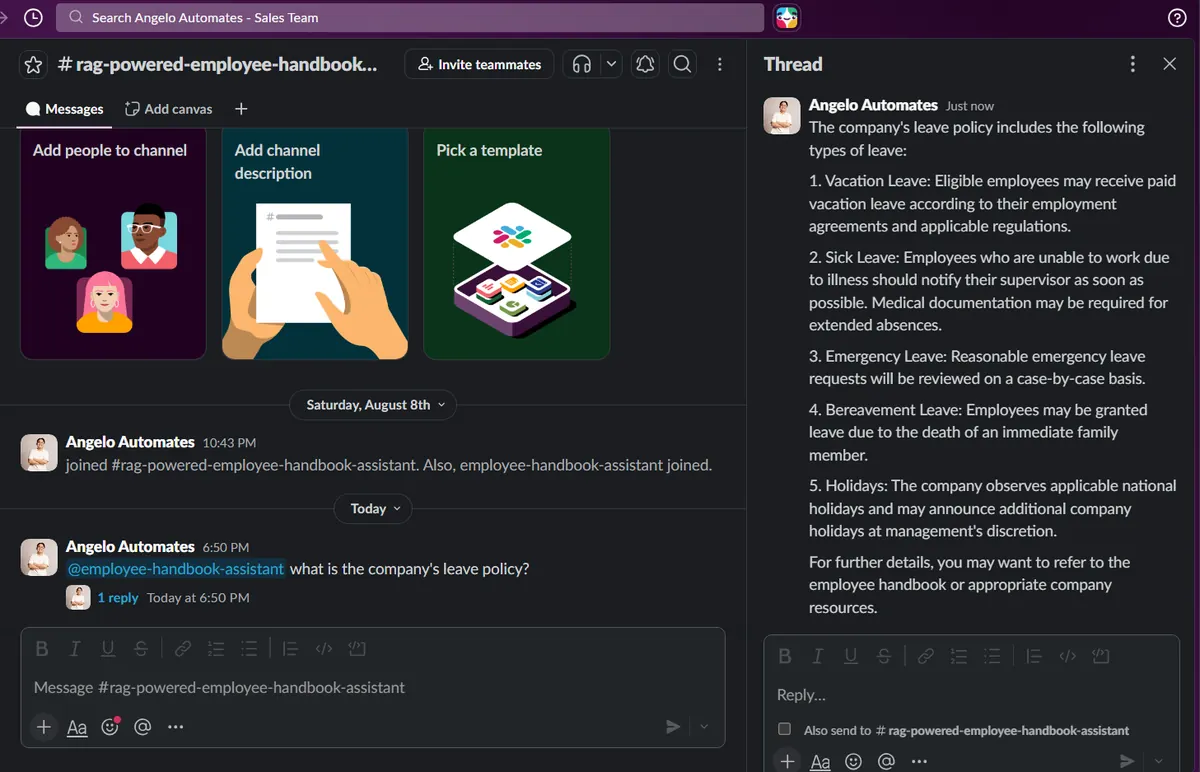Insert inline code in channel composer
Screen dimensions: 1200x772
click(323, 649)
